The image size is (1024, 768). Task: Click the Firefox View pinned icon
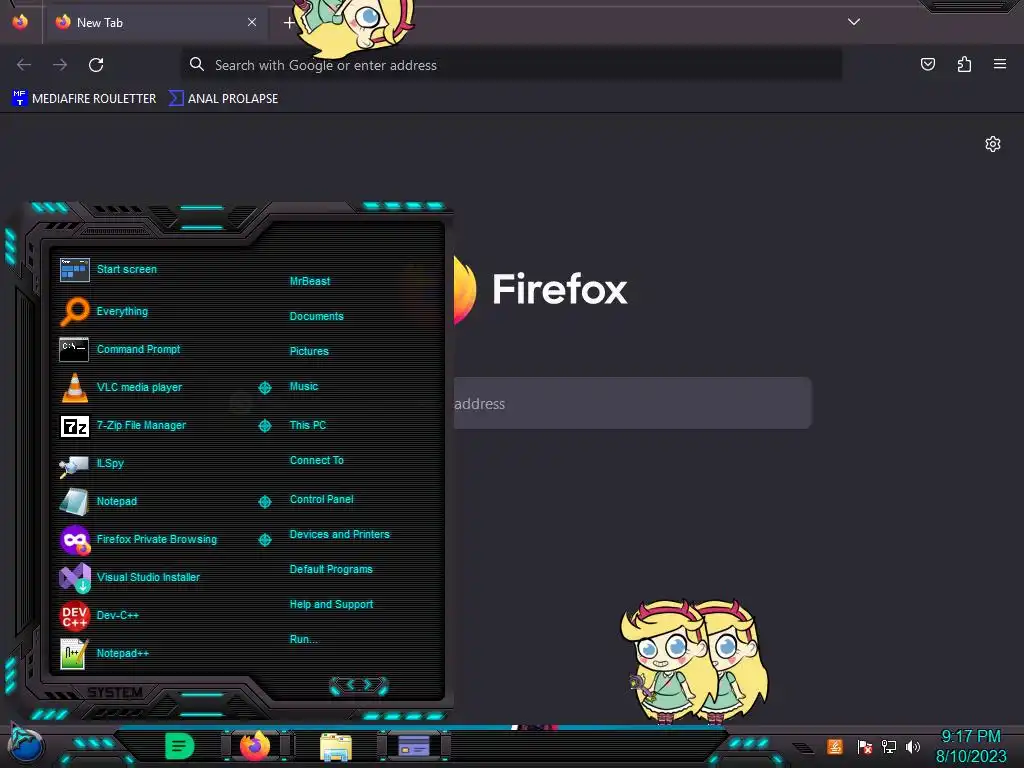[x=20, y=22]
